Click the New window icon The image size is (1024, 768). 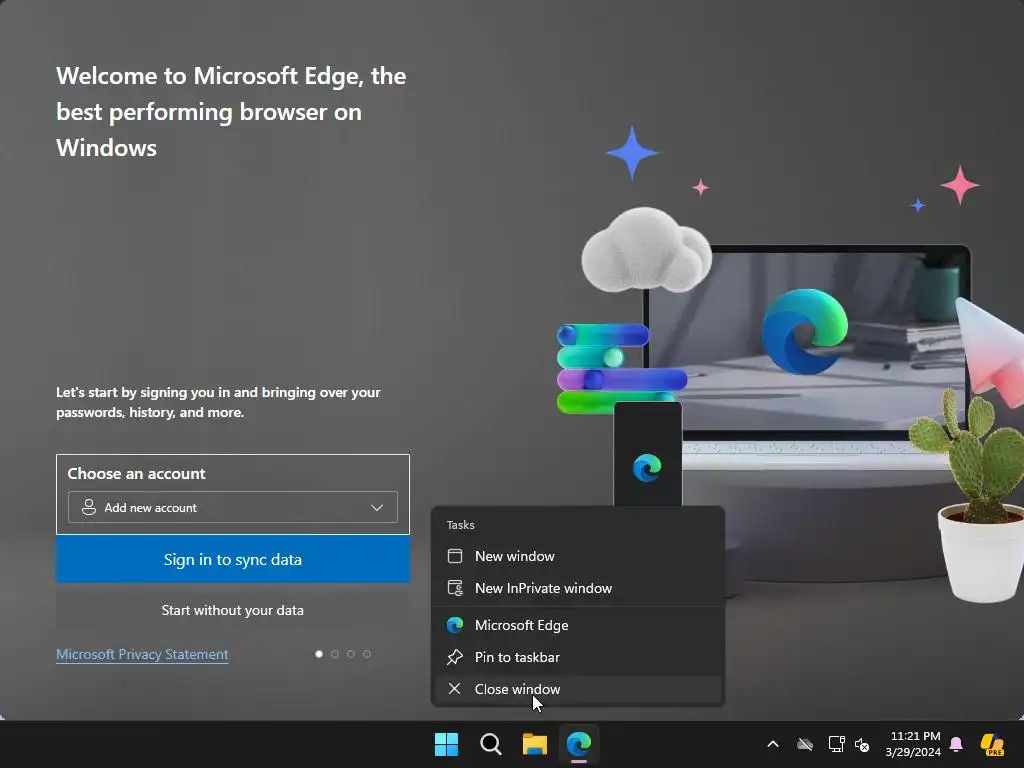click(x=455, y=556)
